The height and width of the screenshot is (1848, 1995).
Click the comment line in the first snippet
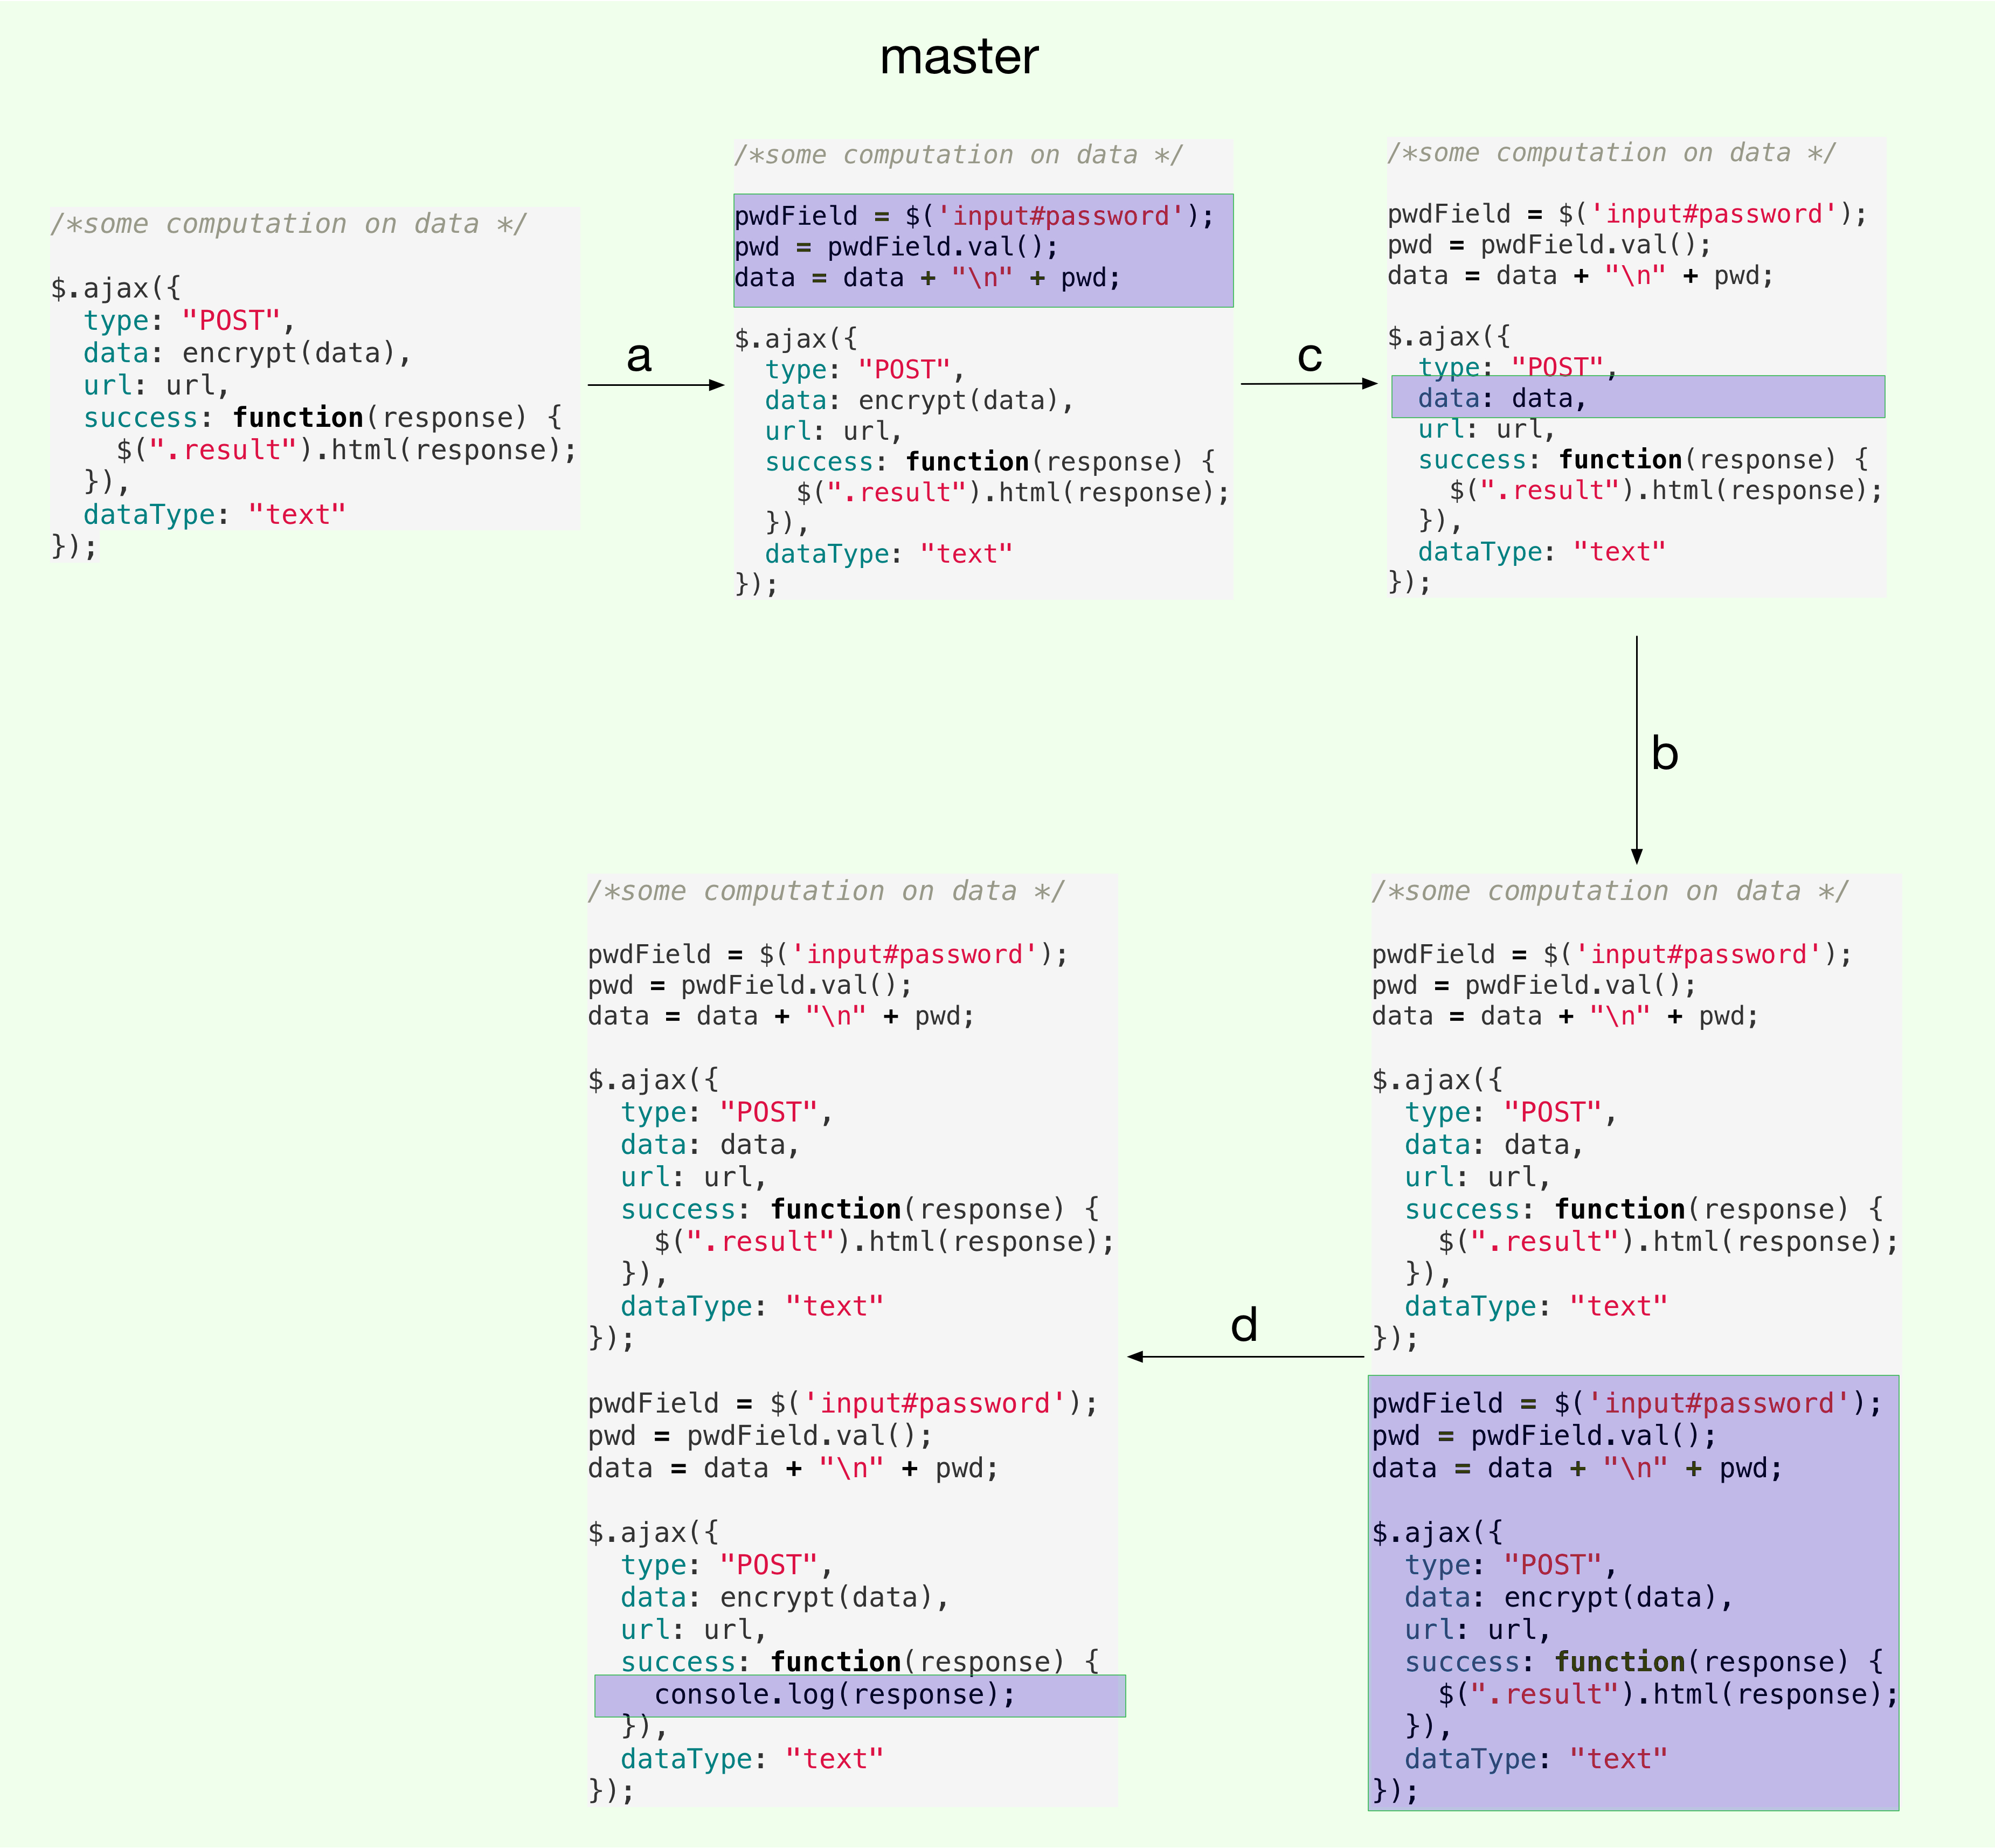coord(288,224)
